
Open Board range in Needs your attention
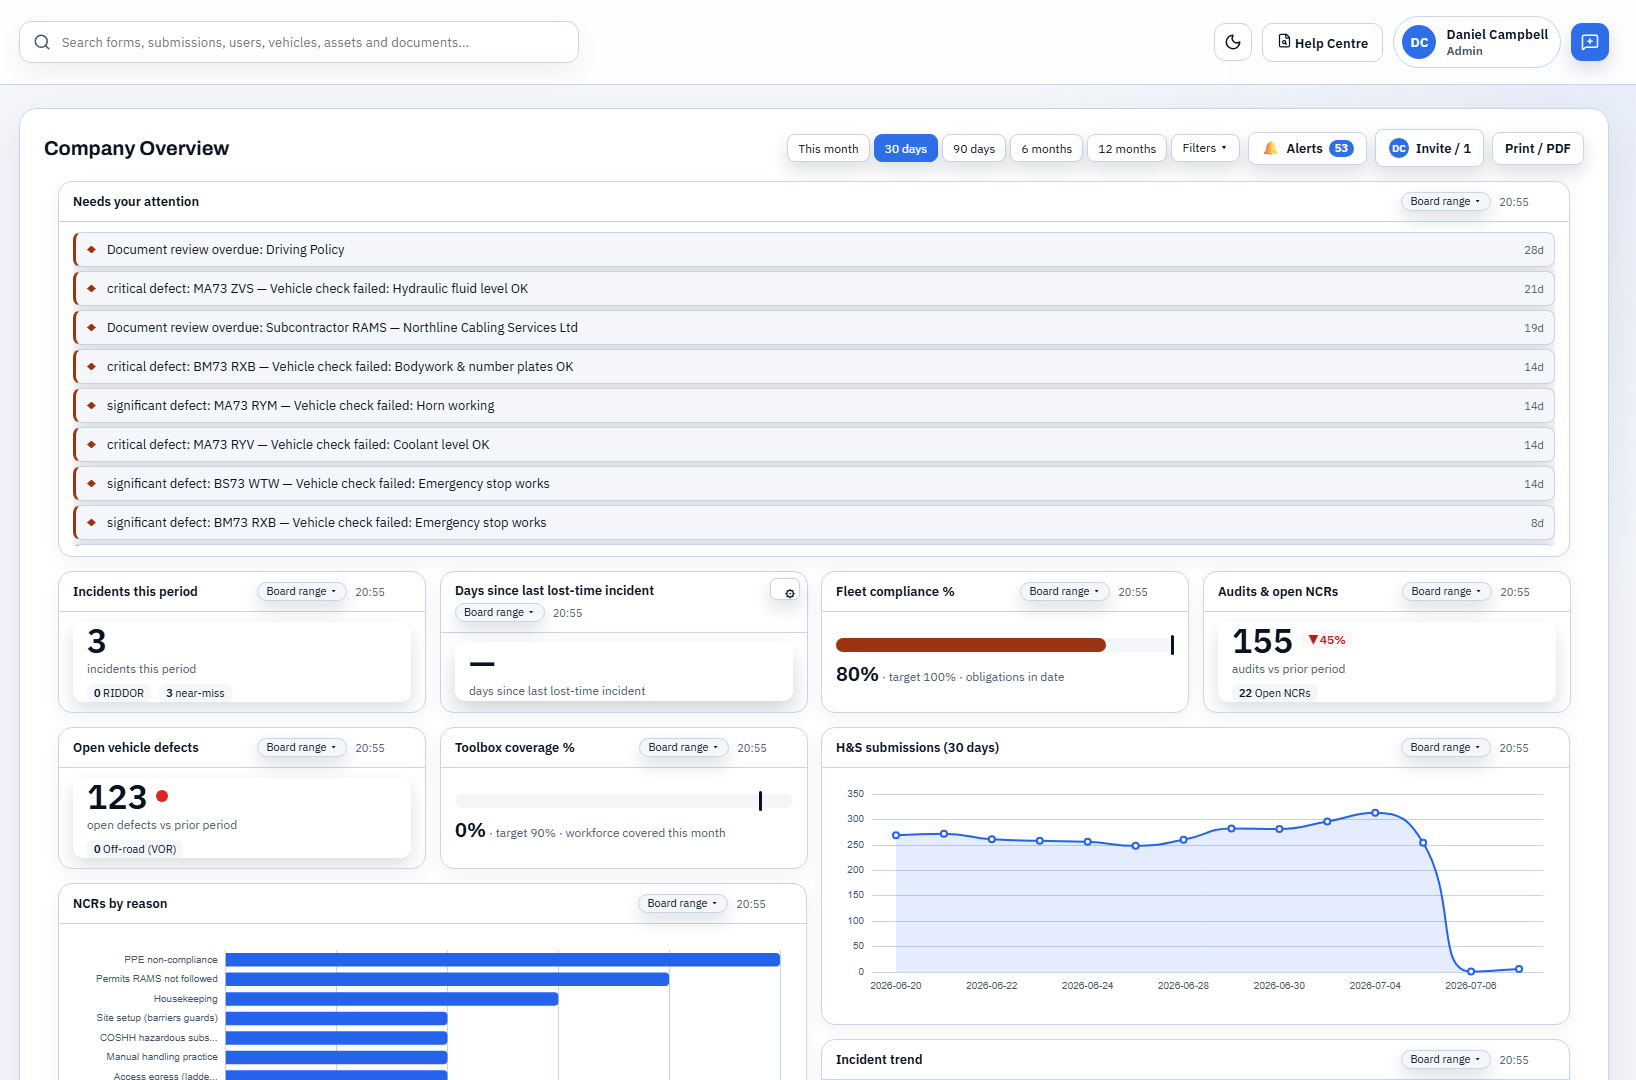[x=1445, y=201]
